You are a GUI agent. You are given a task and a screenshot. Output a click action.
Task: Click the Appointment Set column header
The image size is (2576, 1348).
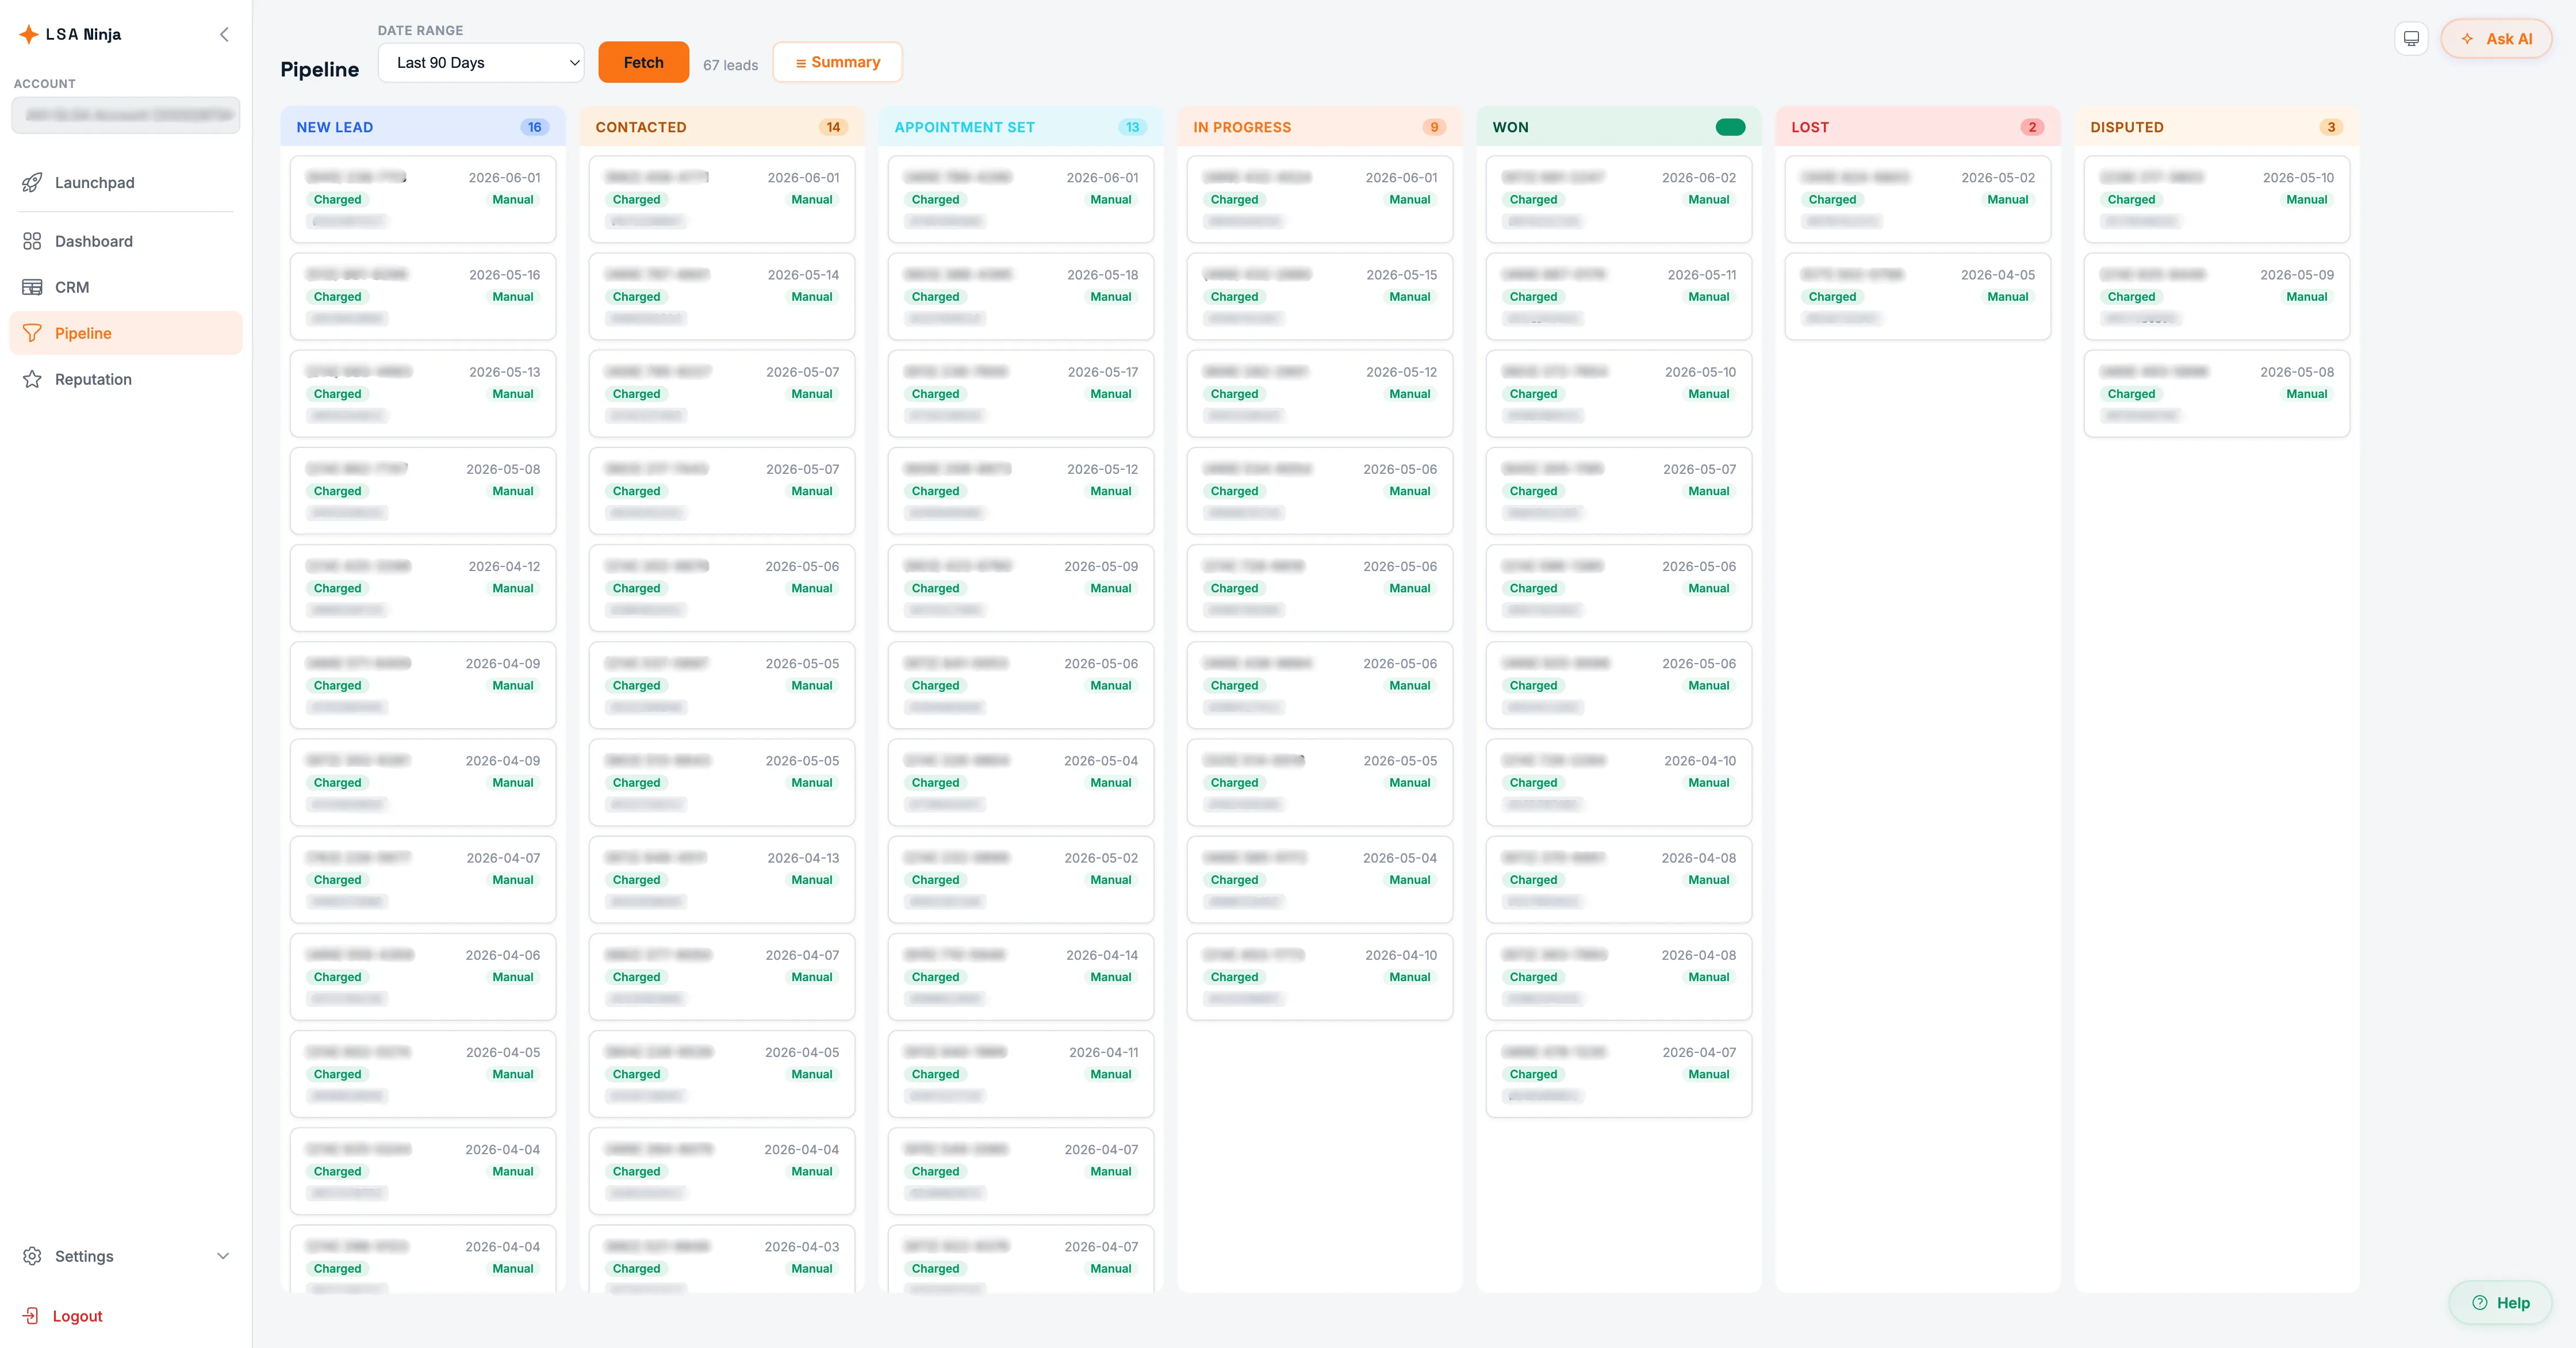[x=1020, y=127]
